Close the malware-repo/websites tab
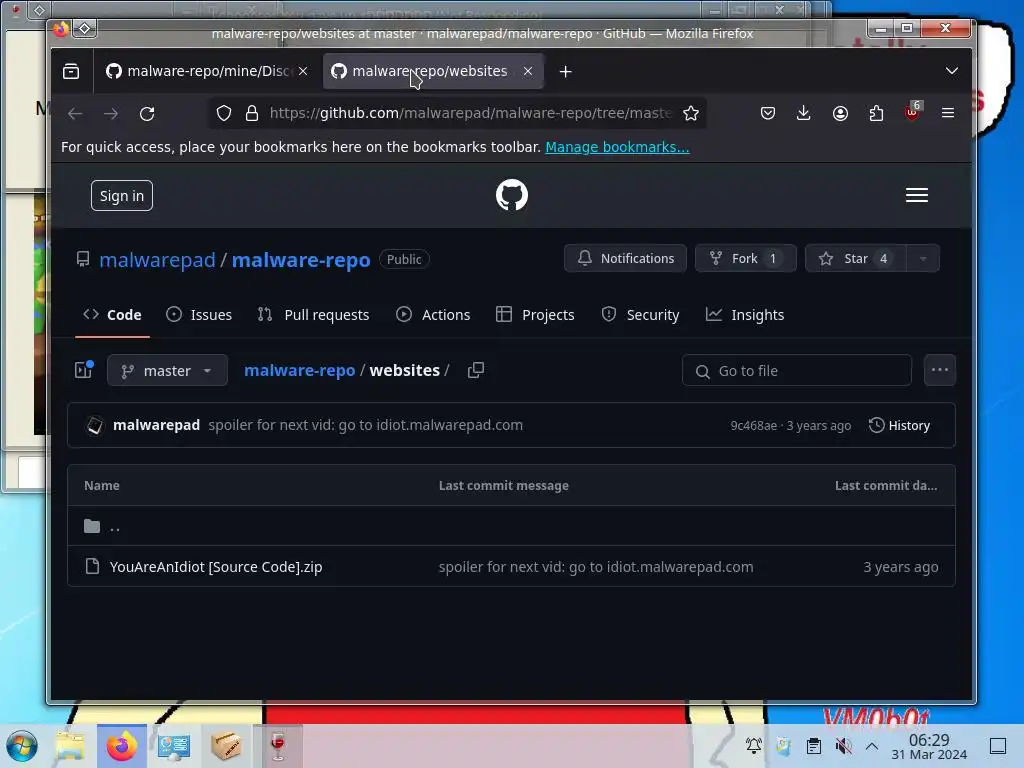 pos(528,71)
